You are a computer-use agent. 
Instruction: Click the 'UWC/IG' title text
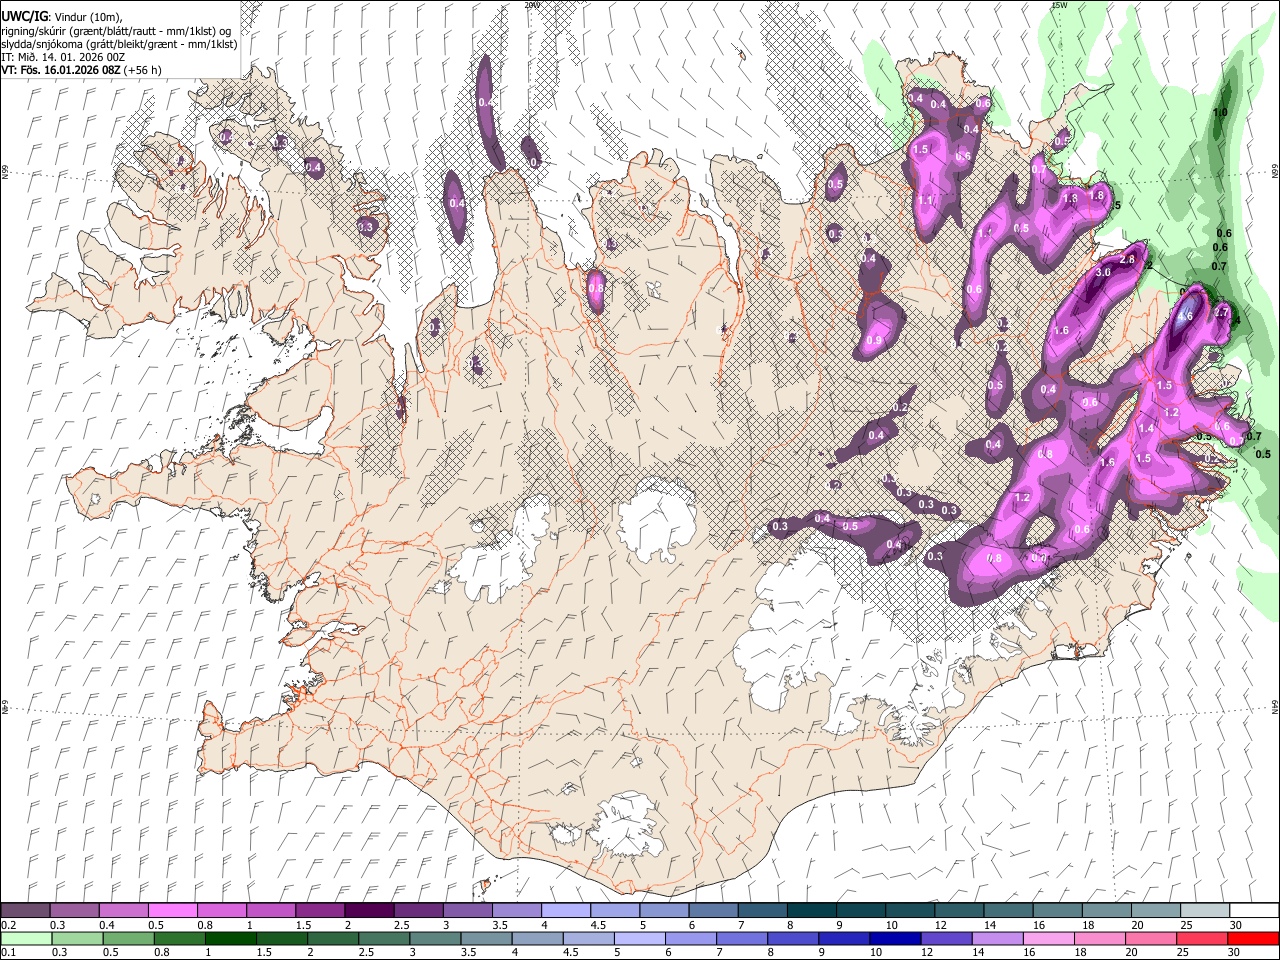point(25,17)
